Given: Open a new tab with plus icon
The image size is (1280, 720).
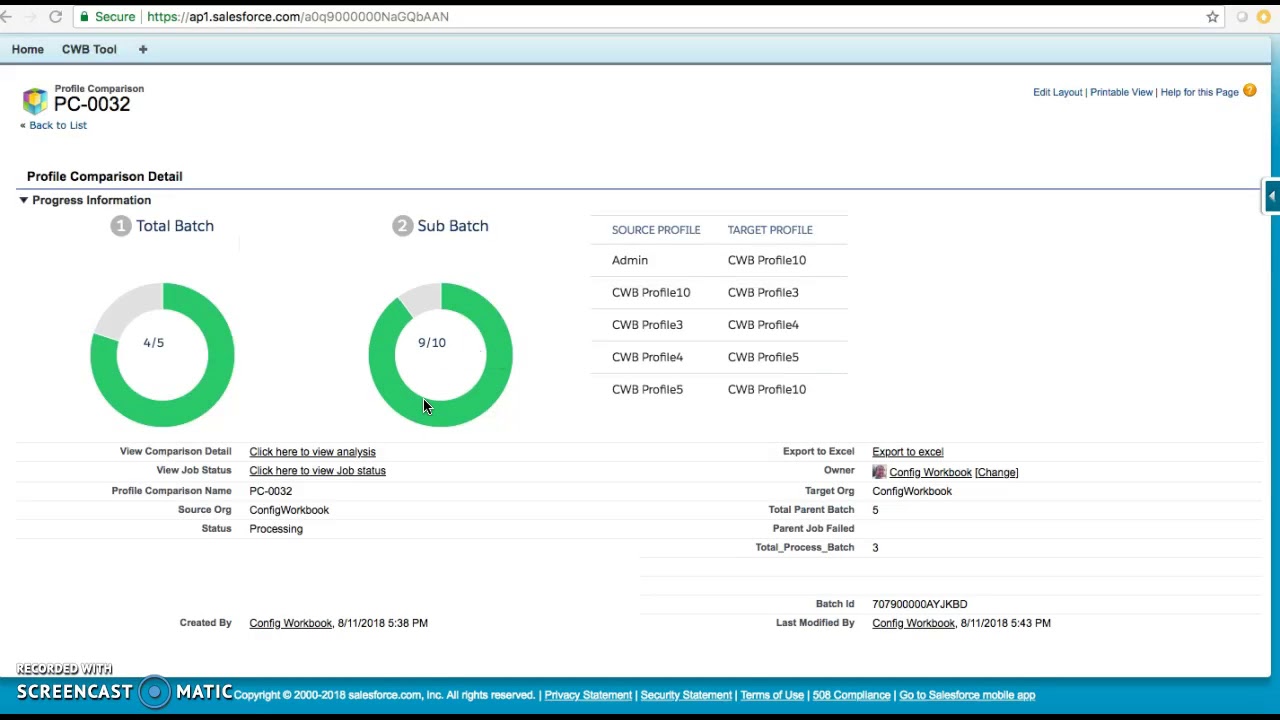Looking at the screenshot, I should pos(143,49).
